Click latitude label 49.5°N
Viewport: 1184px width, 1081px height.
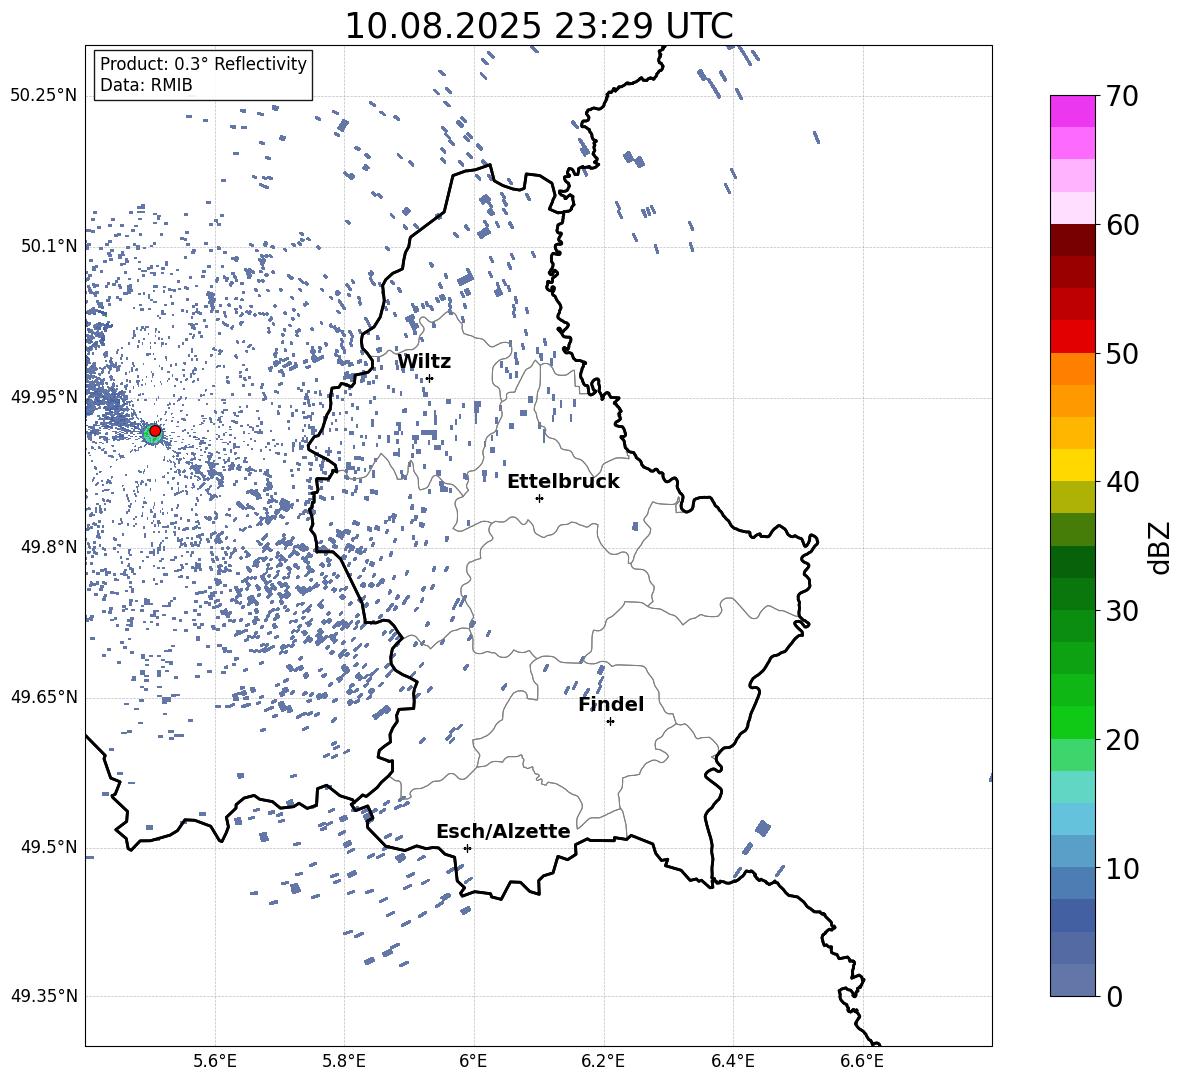coord(49,847)
